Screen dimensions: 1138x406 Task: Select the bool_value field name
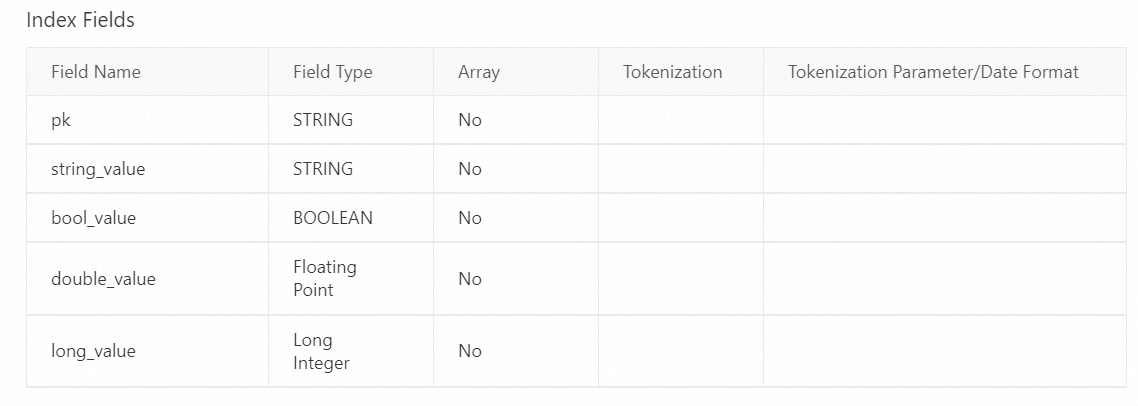click(x=94, y=218)
